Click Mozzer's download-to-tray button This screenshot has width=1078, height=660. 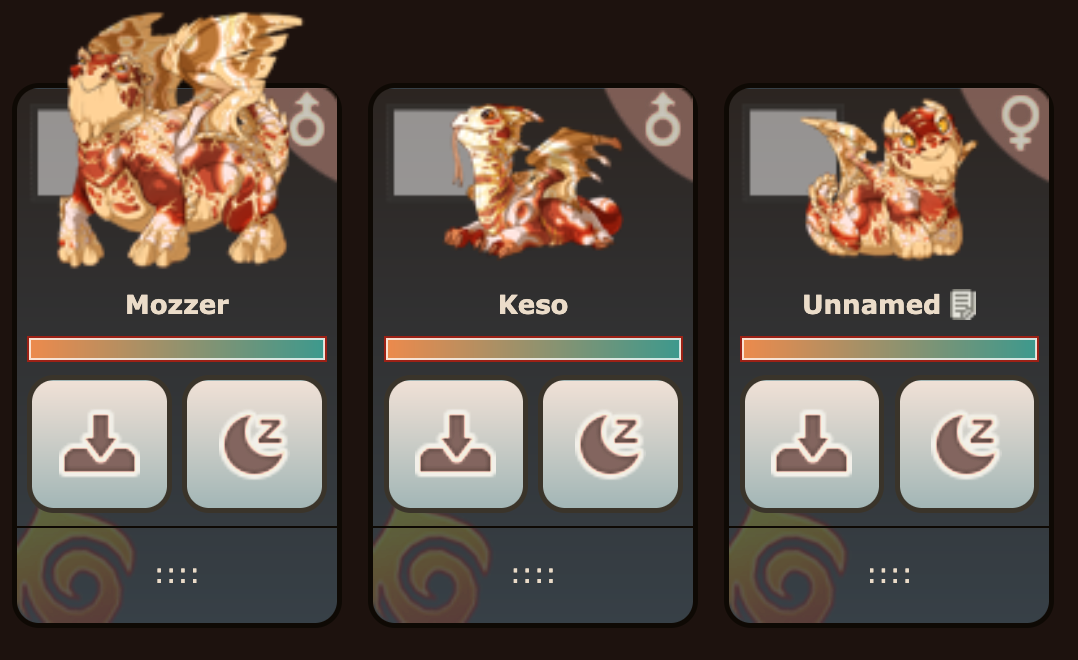tap(100, 444)
